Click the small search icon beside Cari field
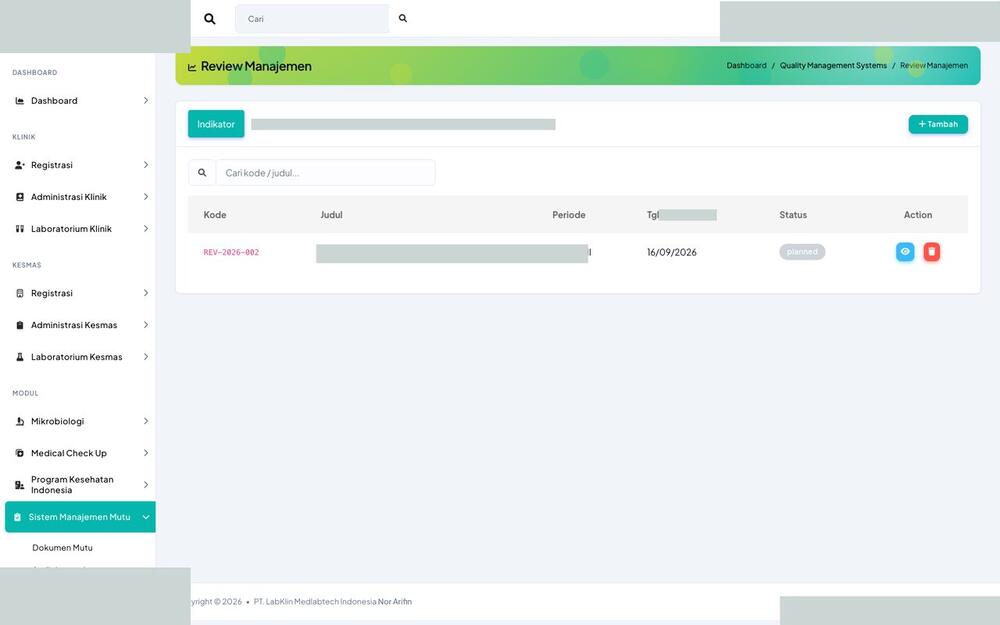Viewport: 1000px width, 625px height. tap(403, 18)
